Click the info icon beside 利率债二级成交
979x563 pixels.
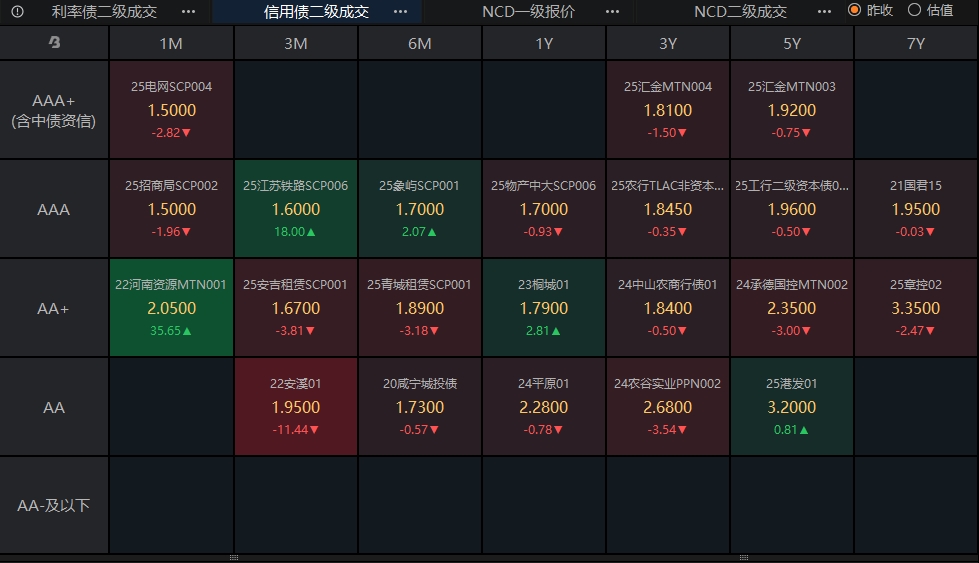(17, 11)
